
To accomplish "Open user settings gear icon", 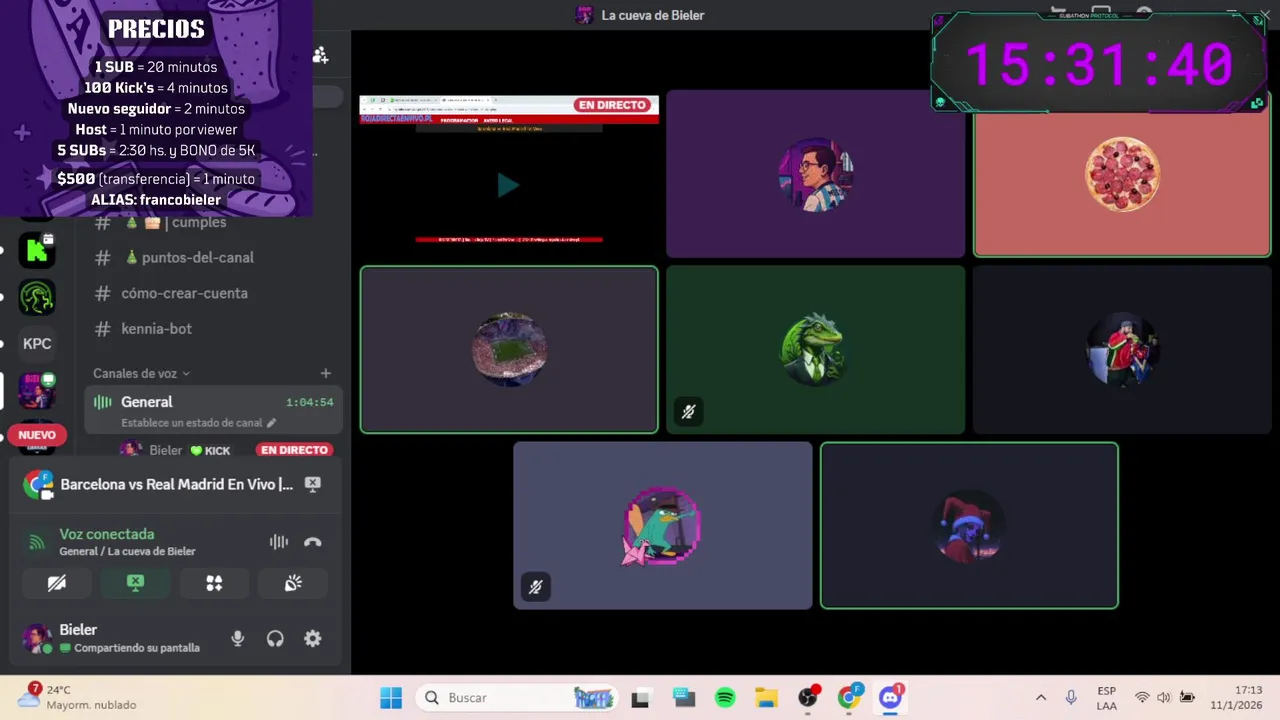I will (313, 638).
